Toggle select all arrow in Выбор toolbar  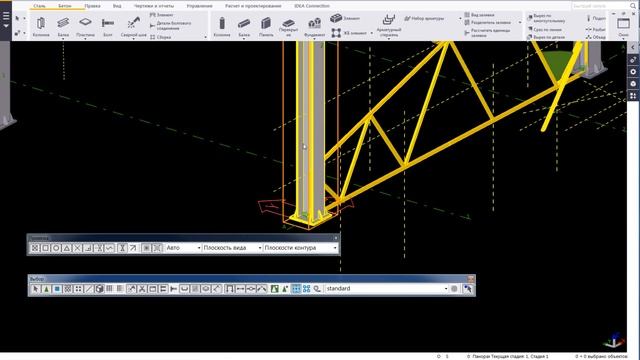tap(36, 289)
